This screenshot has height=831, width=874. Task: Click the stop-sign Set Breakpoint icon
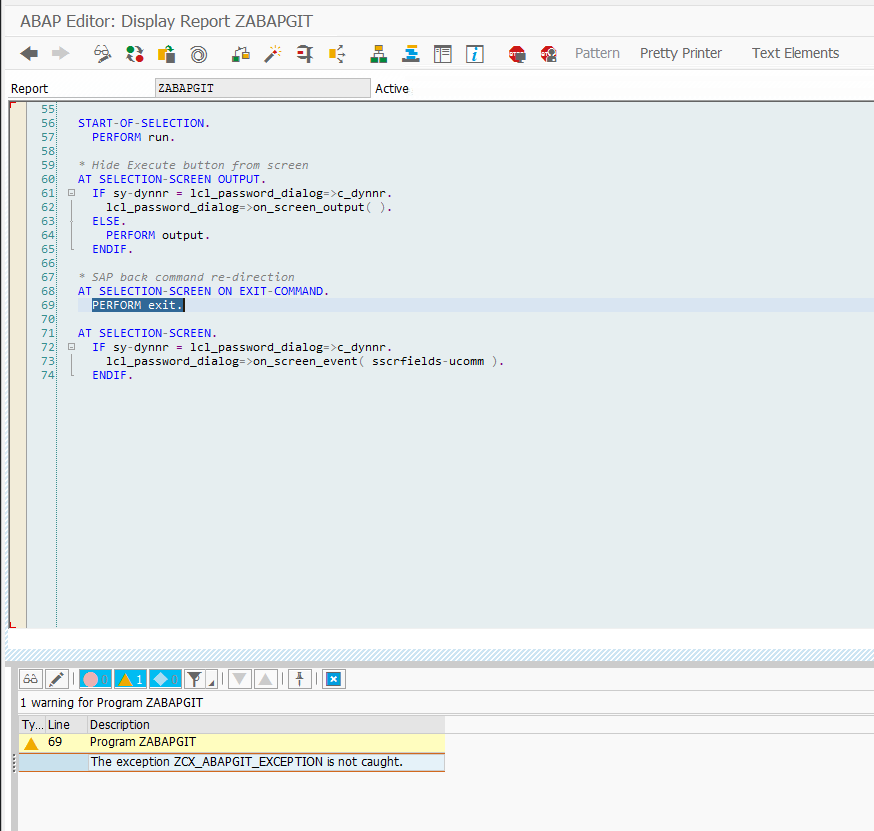coord(517,54)
